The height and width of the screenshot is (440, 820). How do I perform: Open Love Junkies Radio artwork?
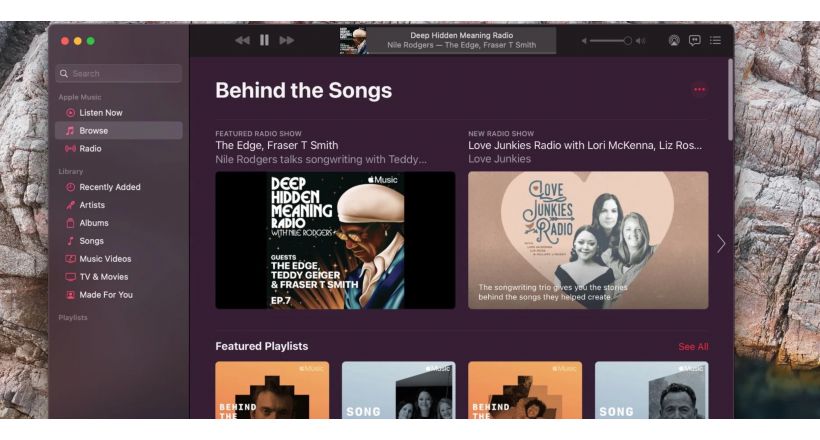pos(588,240)
